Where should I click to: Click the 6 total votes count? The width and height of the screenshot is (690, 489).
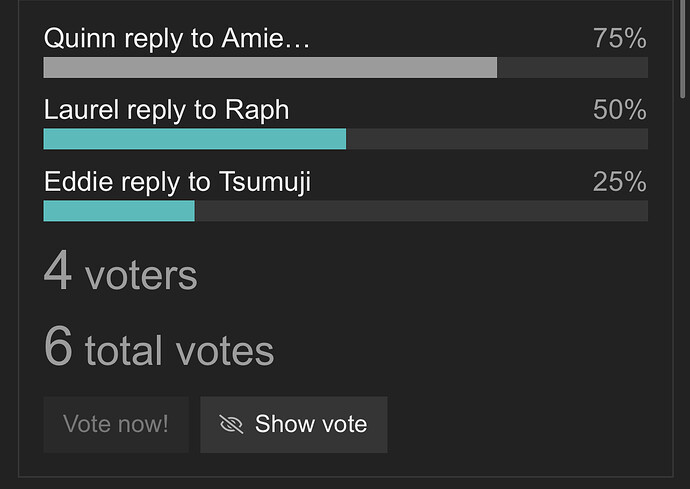pos(159,347)
